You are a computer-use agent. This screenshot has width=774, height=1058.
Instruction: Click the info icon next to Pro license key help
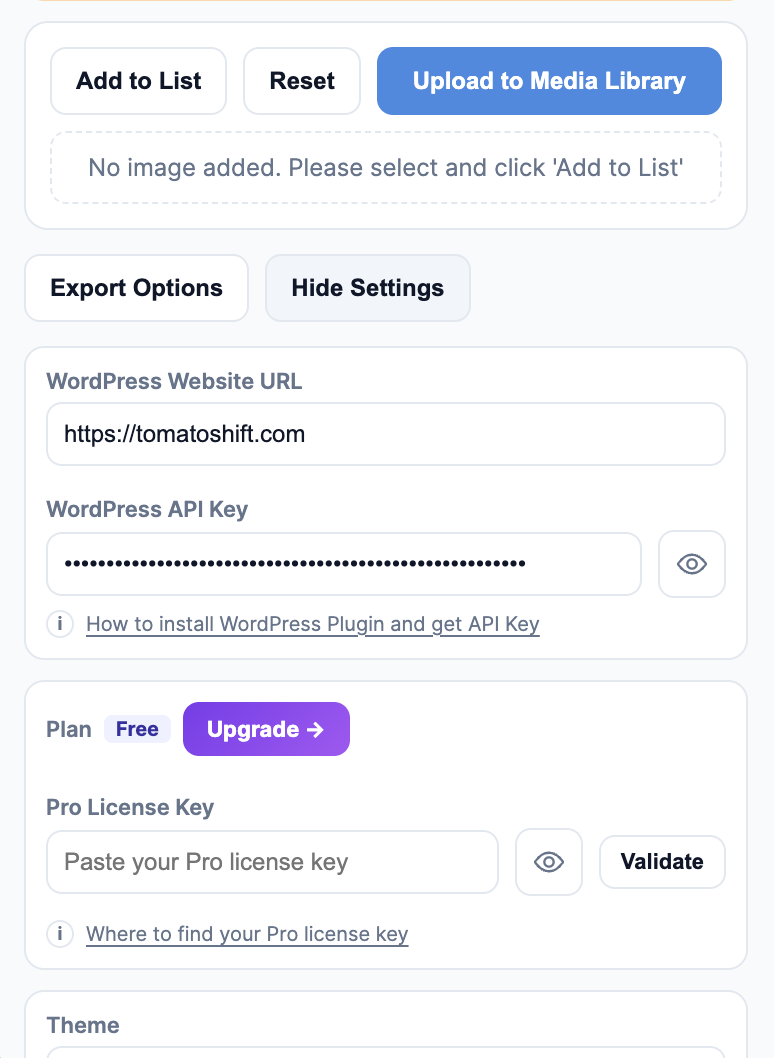(x=60, y=934)
